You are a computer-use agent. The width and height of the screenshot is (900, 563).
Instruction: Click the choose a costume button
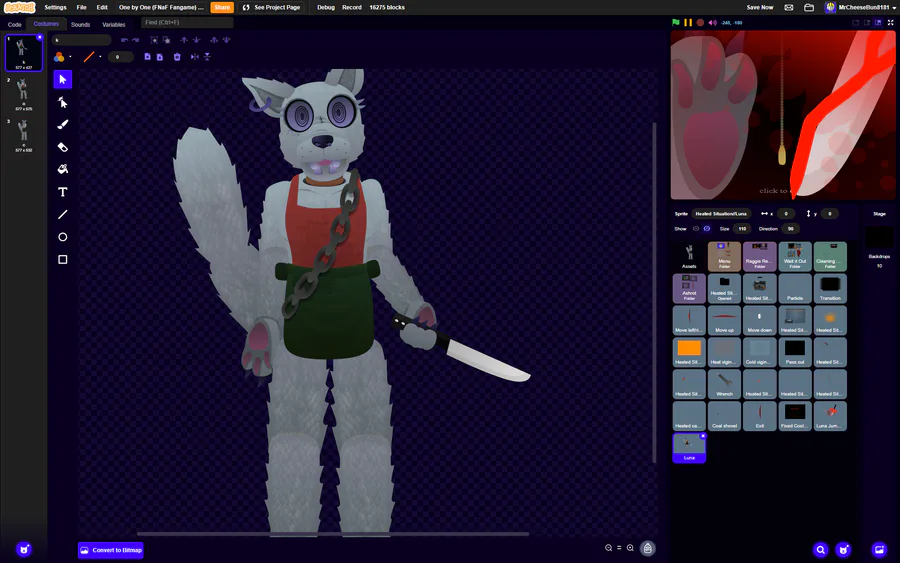point(24,550)
